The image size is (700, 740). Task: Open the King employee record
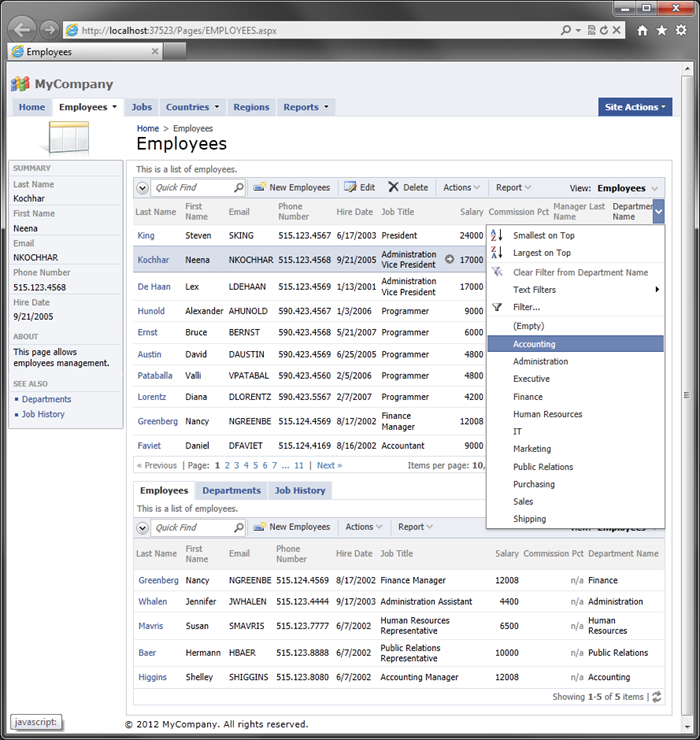[146, 235]
